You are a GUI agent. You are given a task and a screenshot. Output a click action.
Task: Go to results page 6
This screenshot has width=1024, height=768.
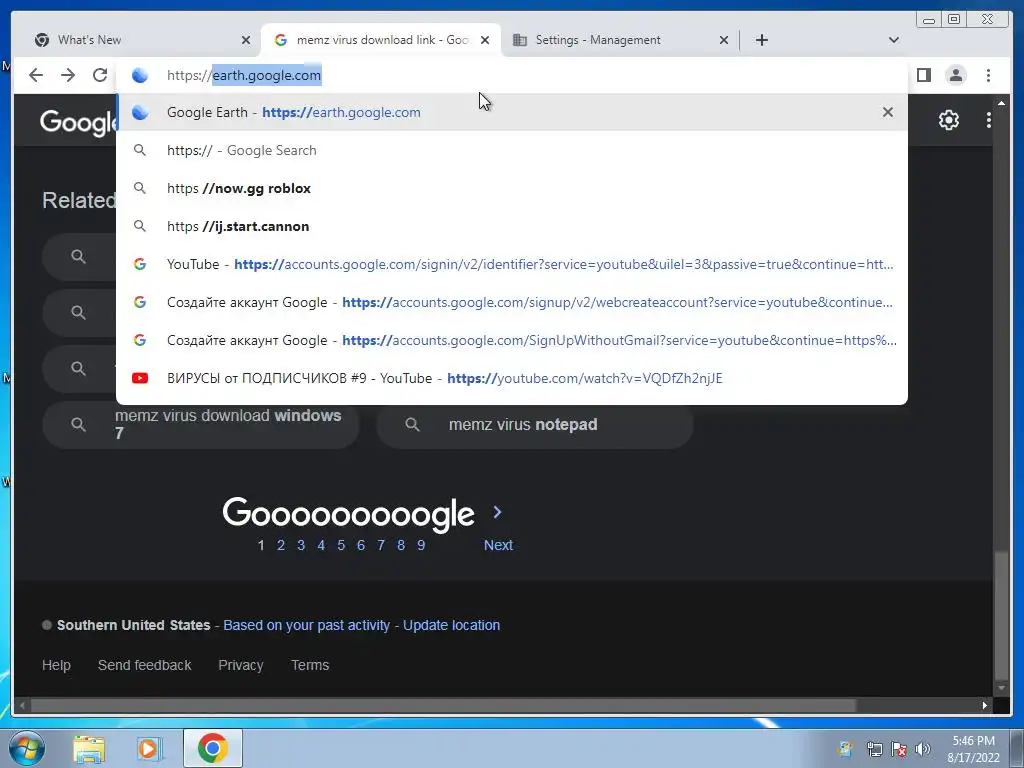tap(361, 545)
